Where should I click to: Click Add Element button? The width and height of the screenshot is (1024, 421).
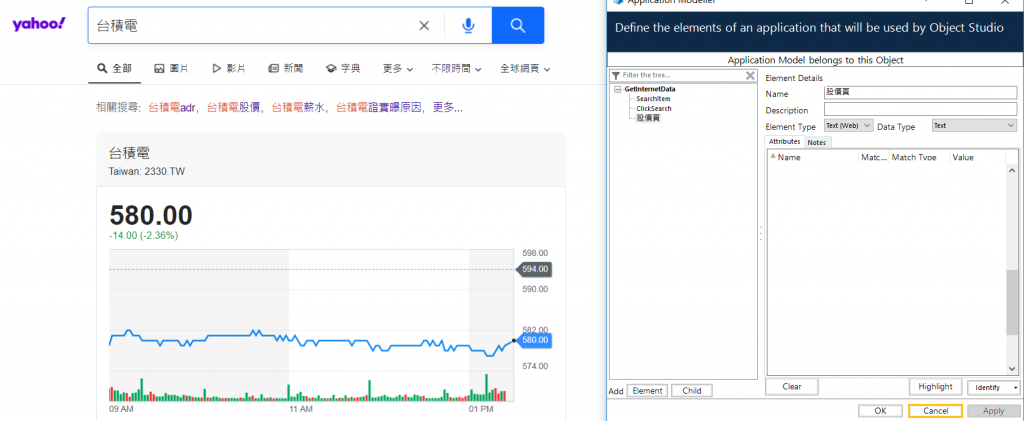tap(647, 390)
